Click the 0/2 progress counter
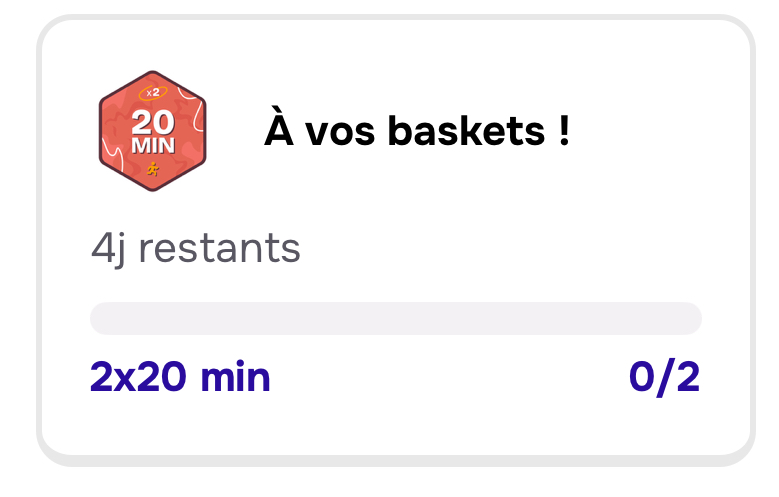The image size is (779, 497). pyautogui.click(x=664, y=378)
